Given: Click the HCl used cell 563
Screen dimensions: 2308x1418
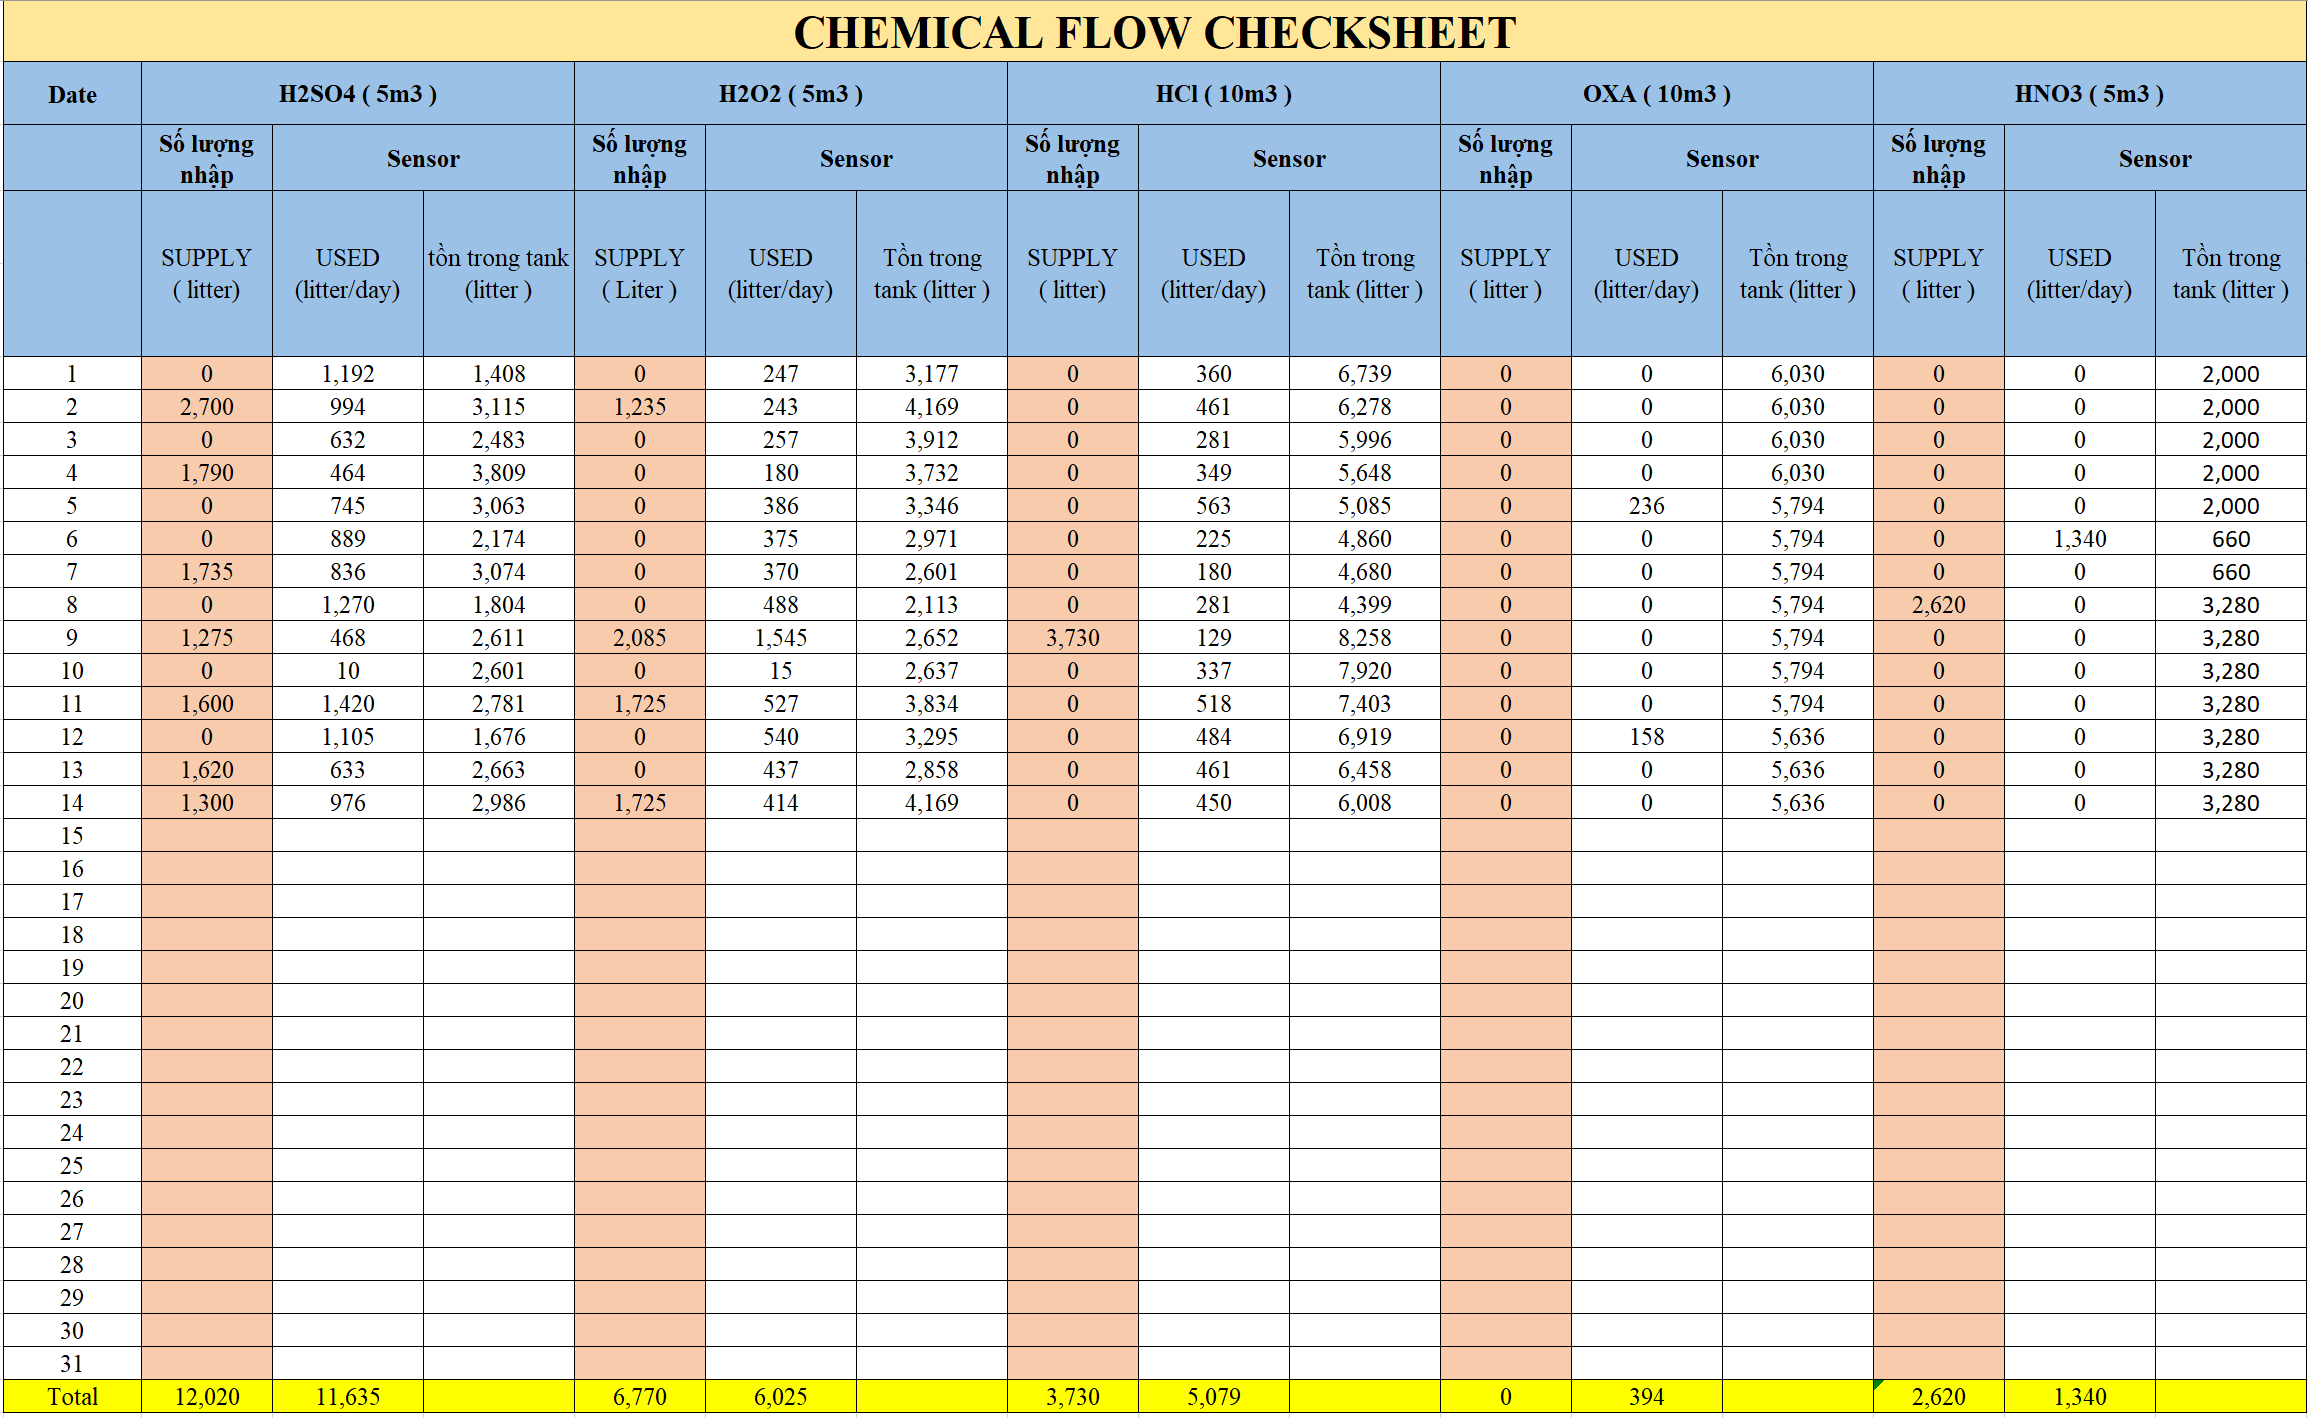Looking at the screenshot, I should click(1214, 506).
